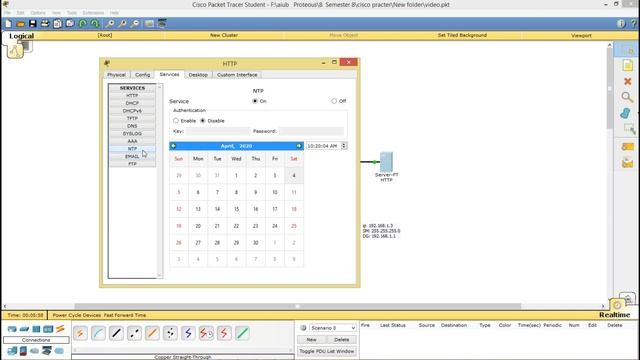Open the Info icon in top toolbar
The width and height of the screenshot is (640, 360).
pos(621,24)
